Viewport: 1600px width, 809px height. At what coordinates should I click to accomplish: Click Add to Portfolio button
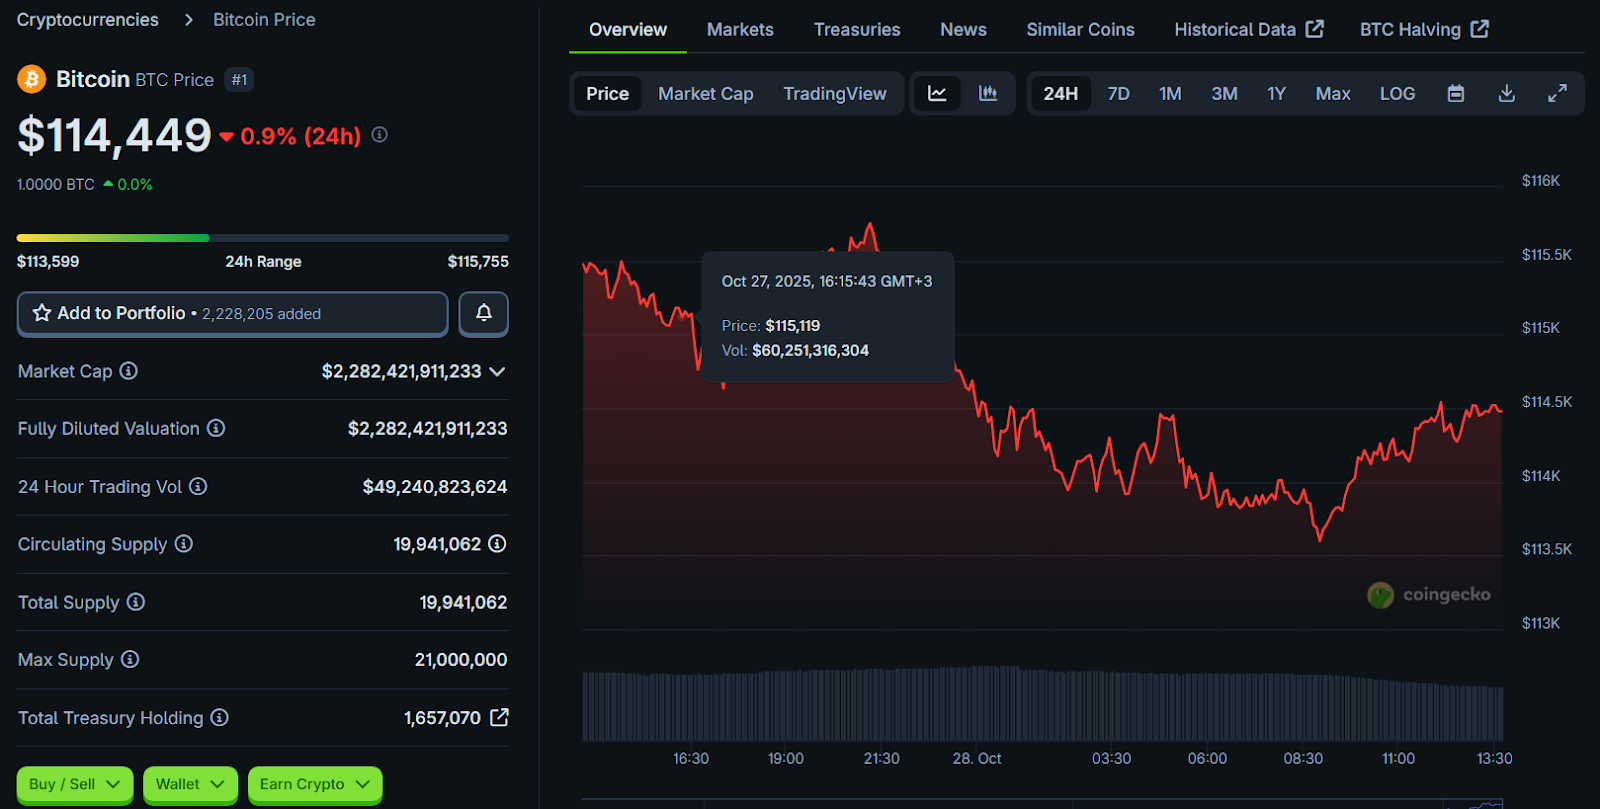232,313
